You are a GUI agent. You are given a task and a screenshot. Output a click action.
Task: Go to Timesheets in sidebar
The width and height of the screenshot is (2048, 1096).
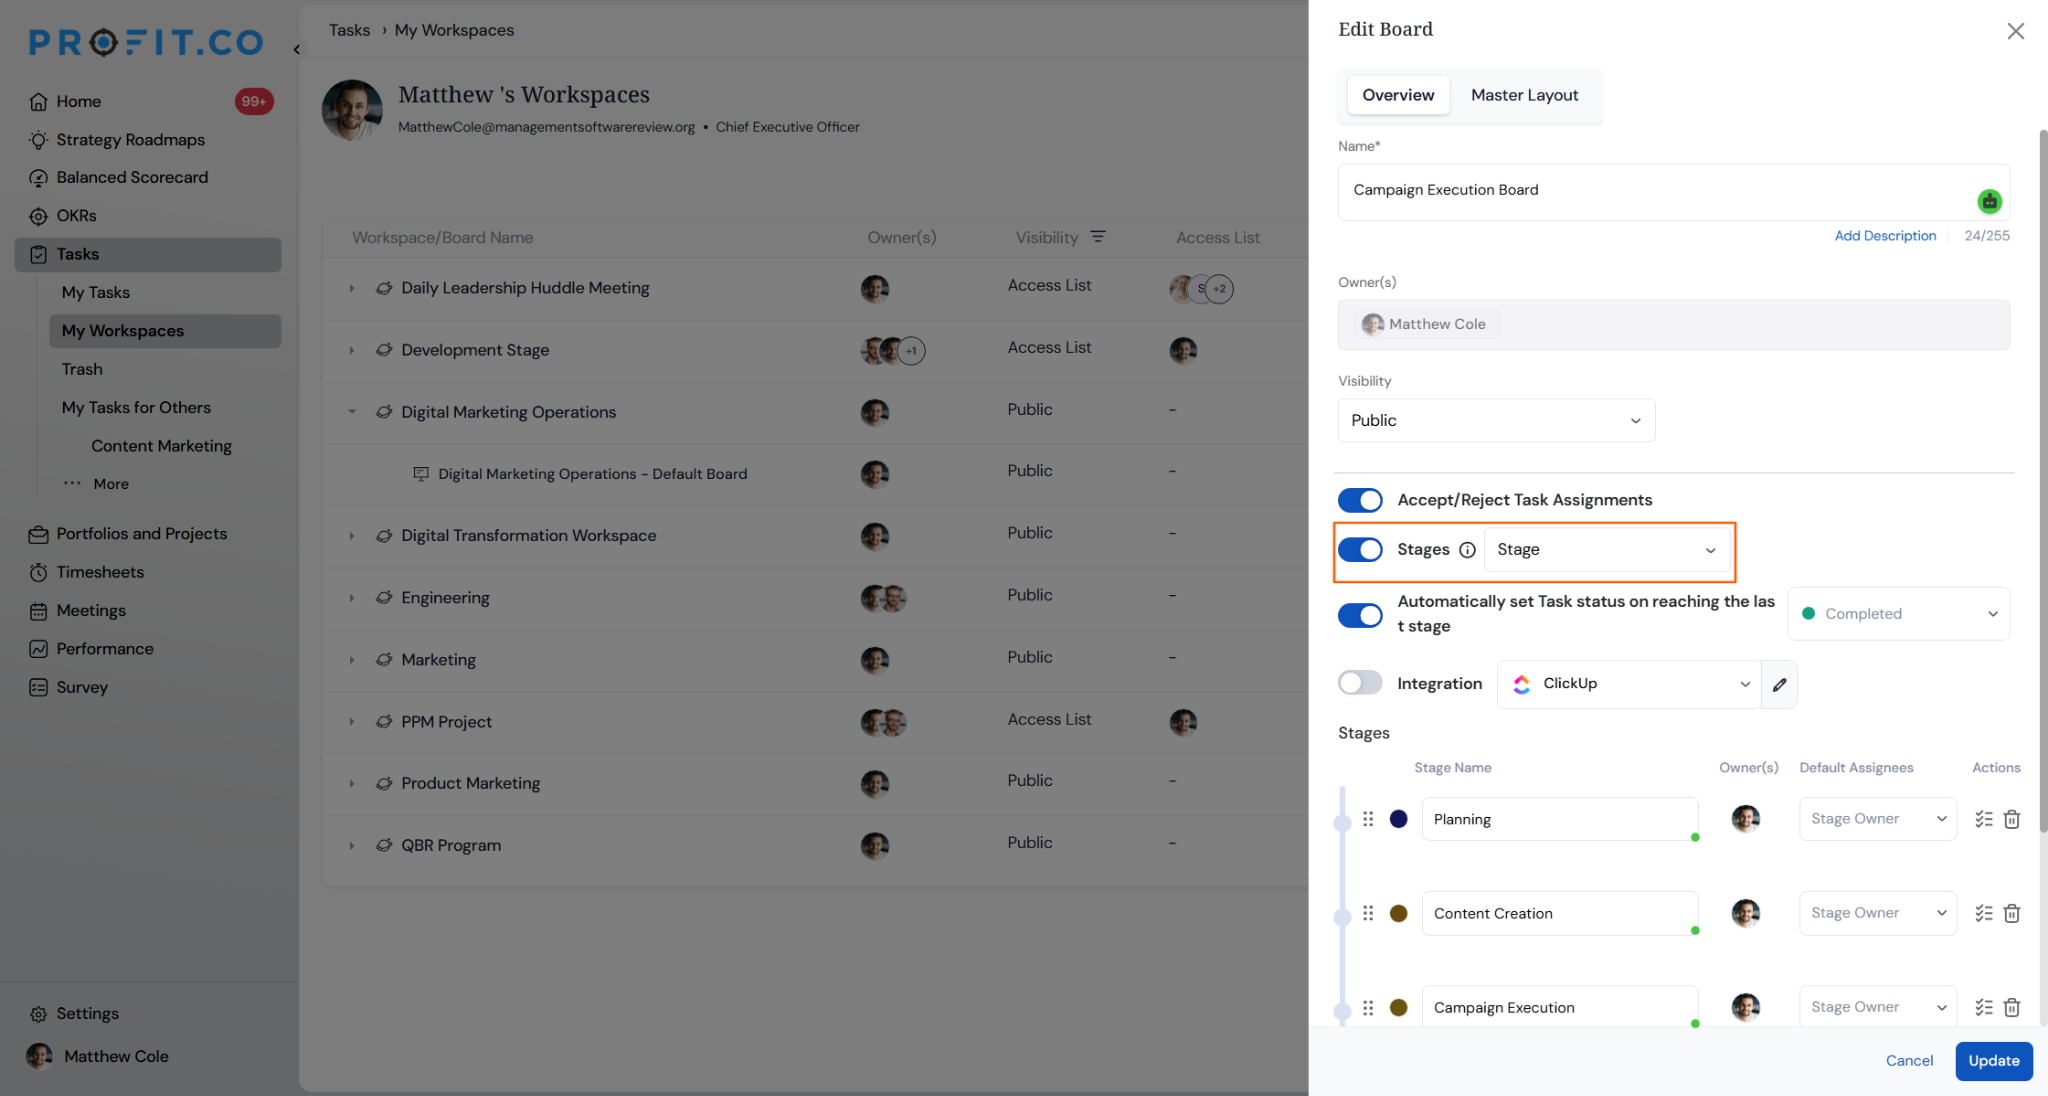click(100, 572)
